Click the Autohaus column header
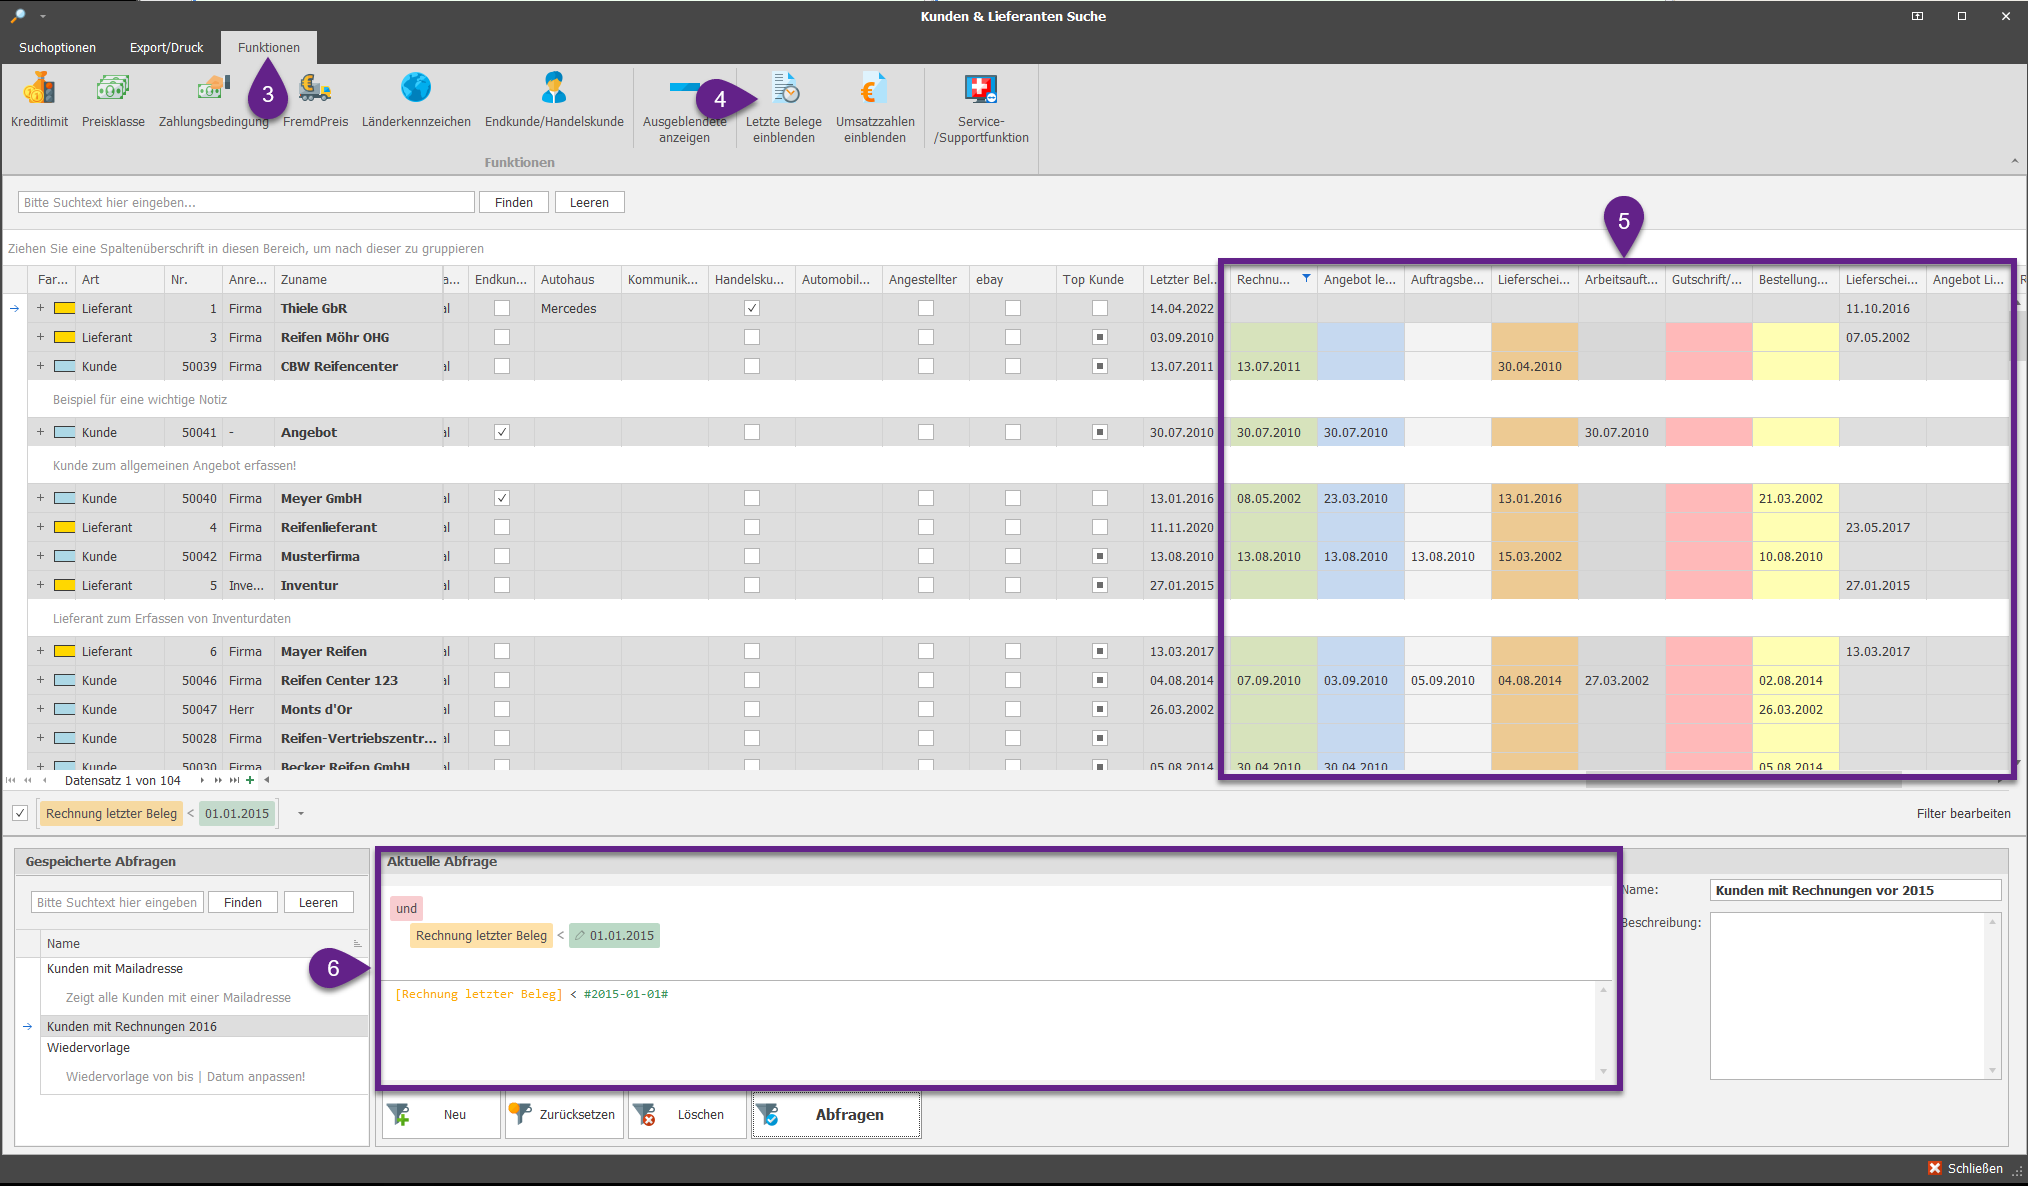2028x1186 pixels. click(x=577, y=279)
